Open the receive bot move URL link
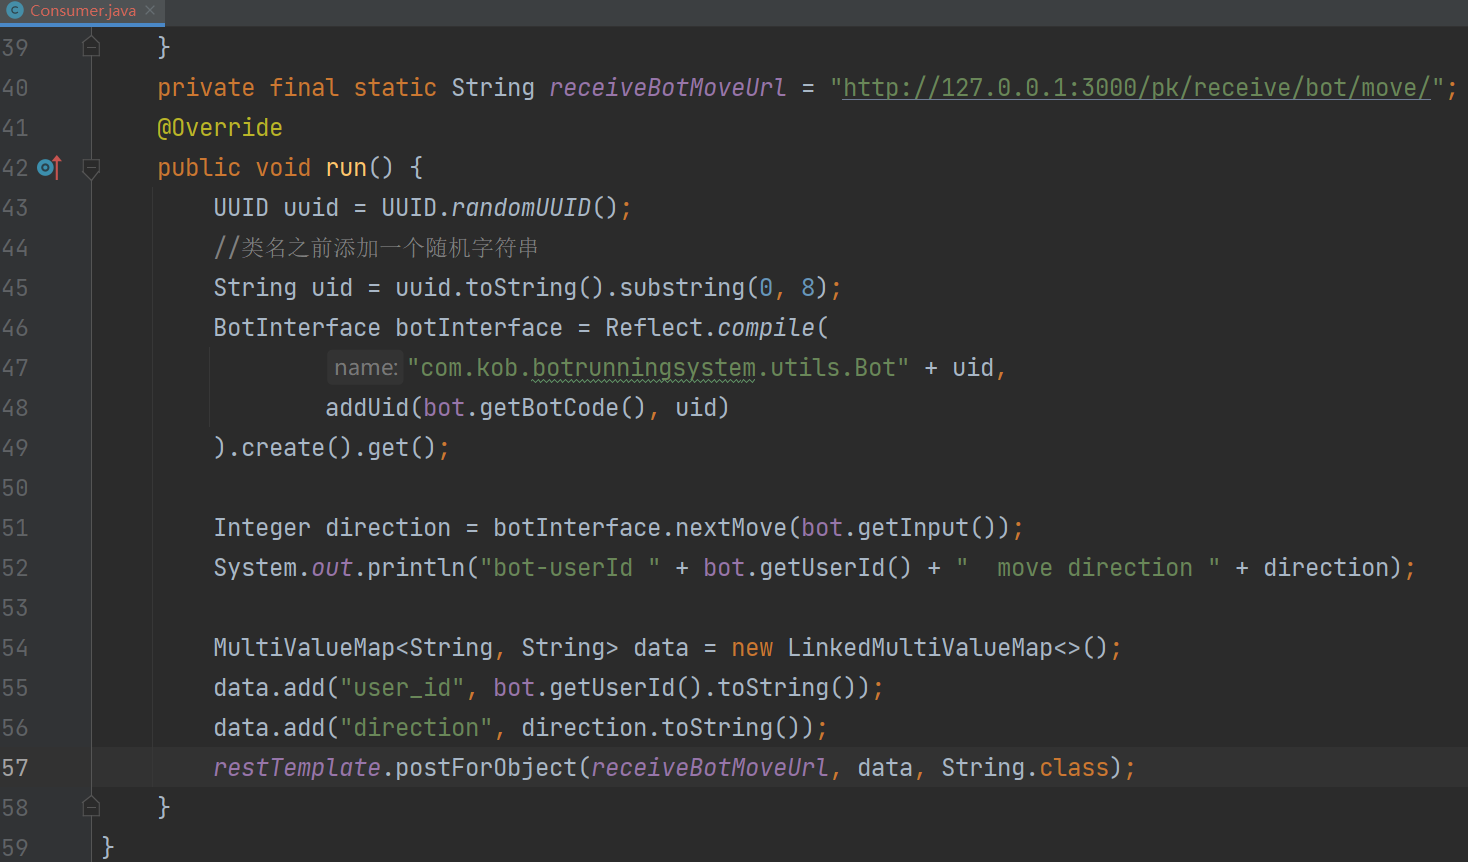The image size is (1468, 862). (1137, 88)
